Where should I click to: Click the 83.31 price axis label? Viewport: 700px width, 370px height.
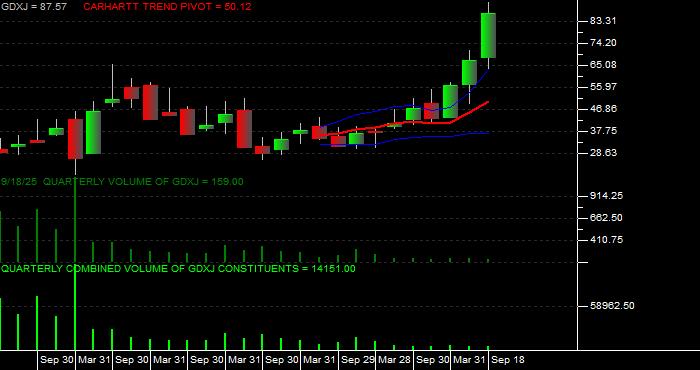click(604, 21)
